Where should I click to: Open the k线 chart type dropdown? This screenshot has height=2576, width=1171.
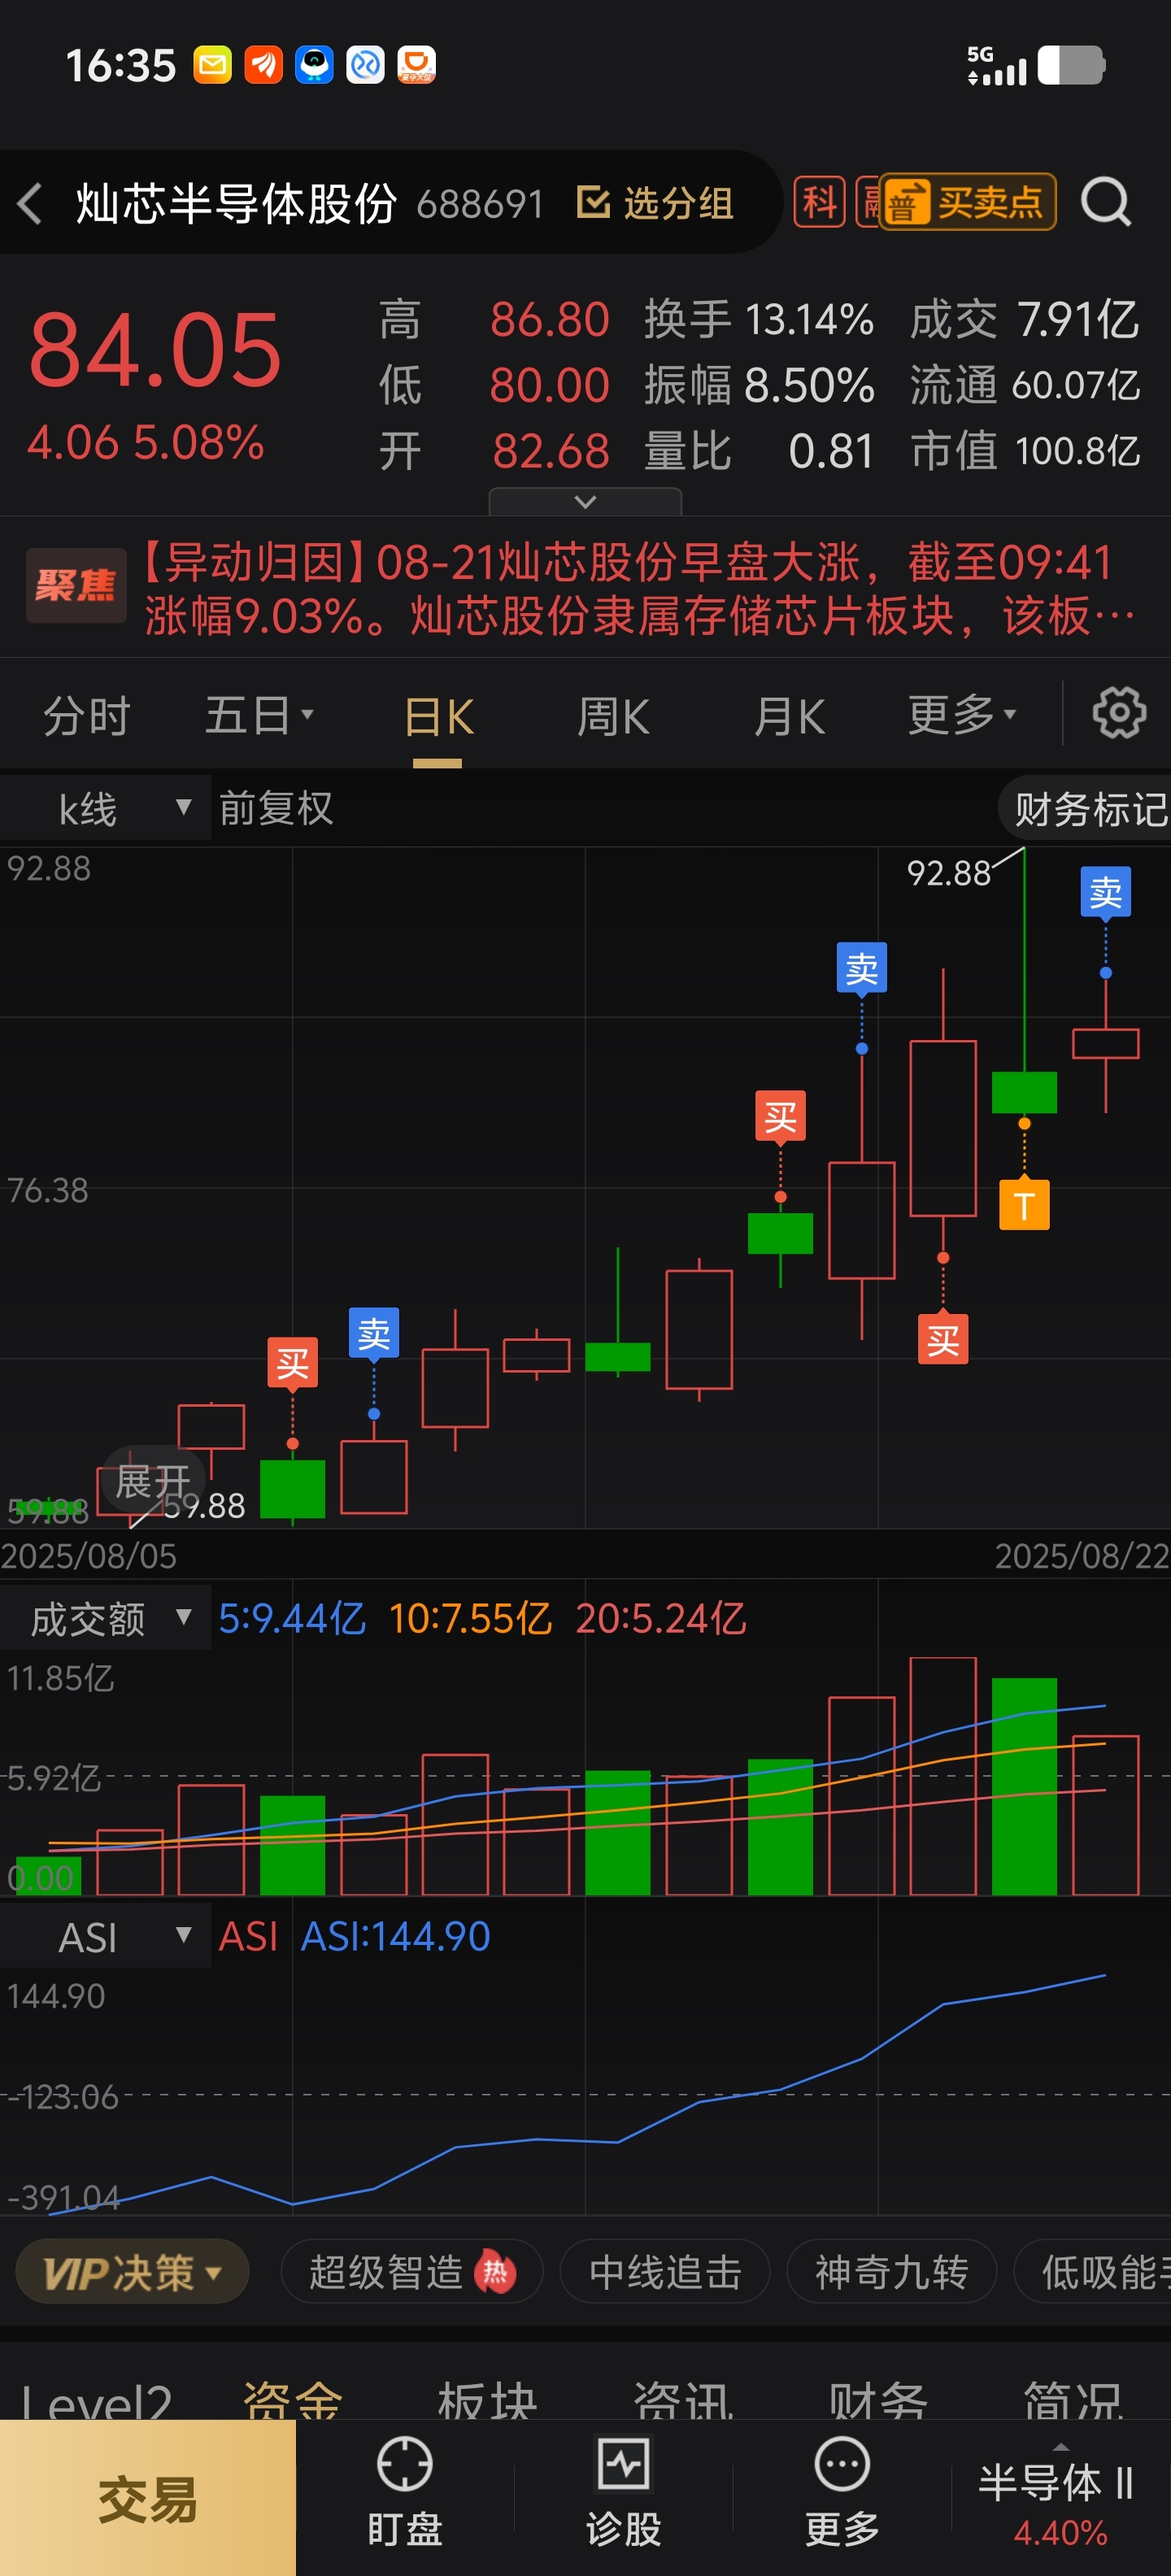[105, 808]
